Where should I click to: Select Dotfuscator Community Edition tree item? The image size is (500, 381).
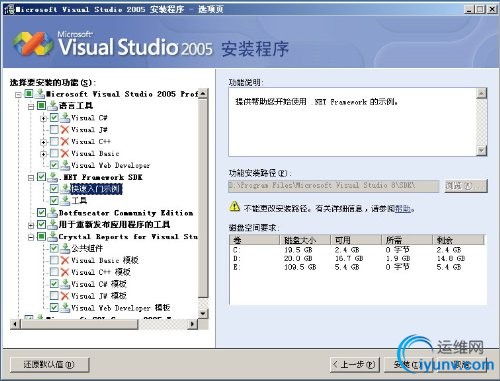pos(126,213)
